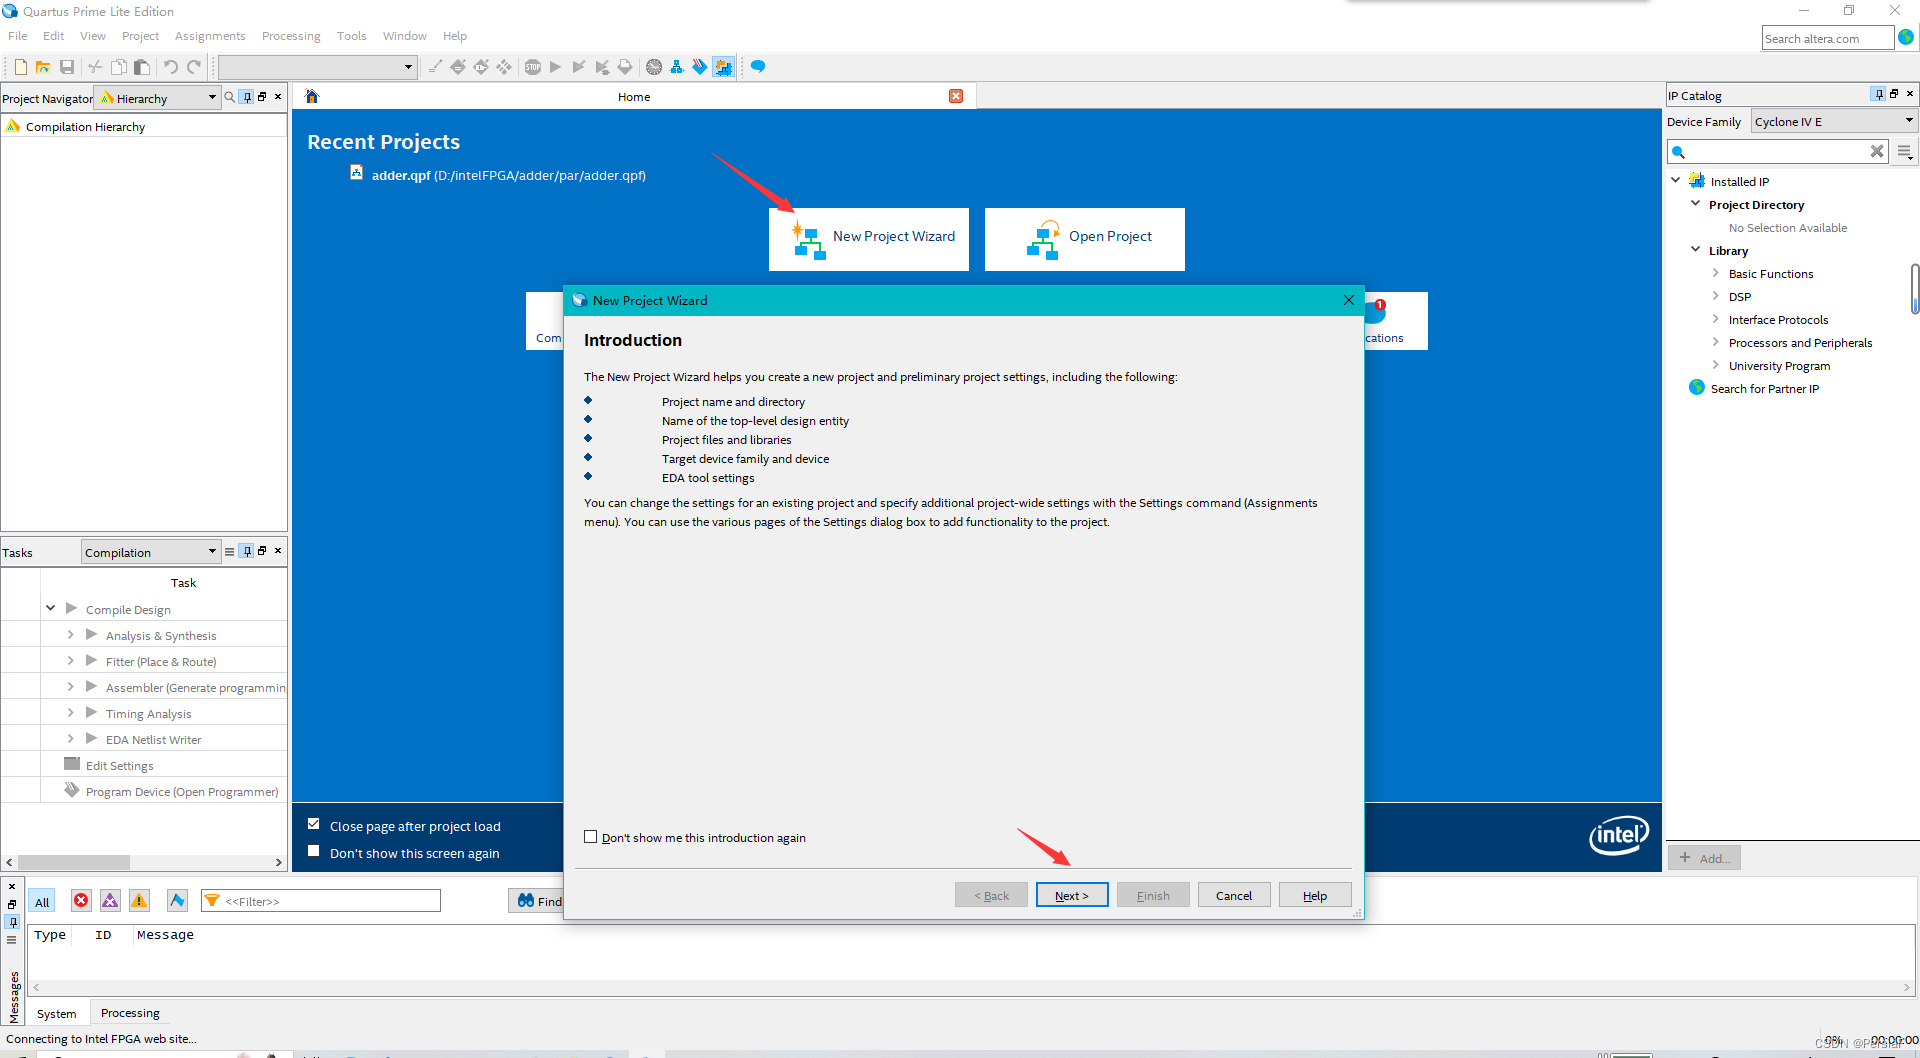Screen dimensions: 1920x1058
Task: Click the Save toolbar icon
Action: coord(67,67)
